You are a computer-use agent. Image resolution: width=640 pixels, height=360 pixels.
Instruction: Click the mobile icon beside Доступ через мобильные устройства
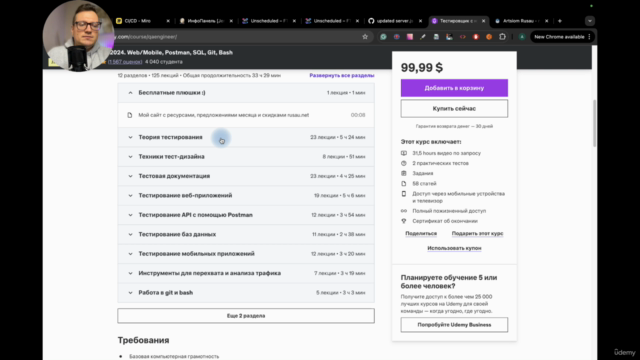404,194
